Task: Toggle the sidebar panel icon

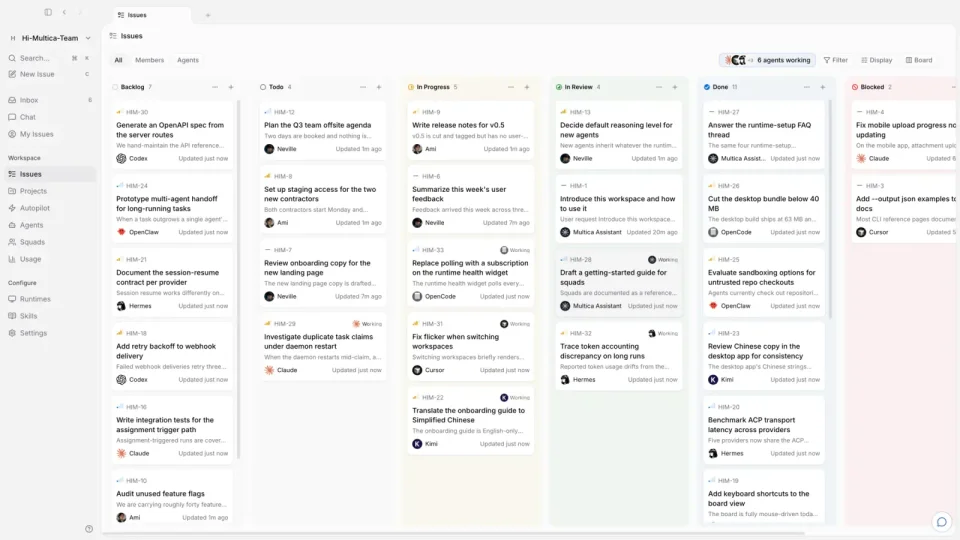Action: pos(48,12)
